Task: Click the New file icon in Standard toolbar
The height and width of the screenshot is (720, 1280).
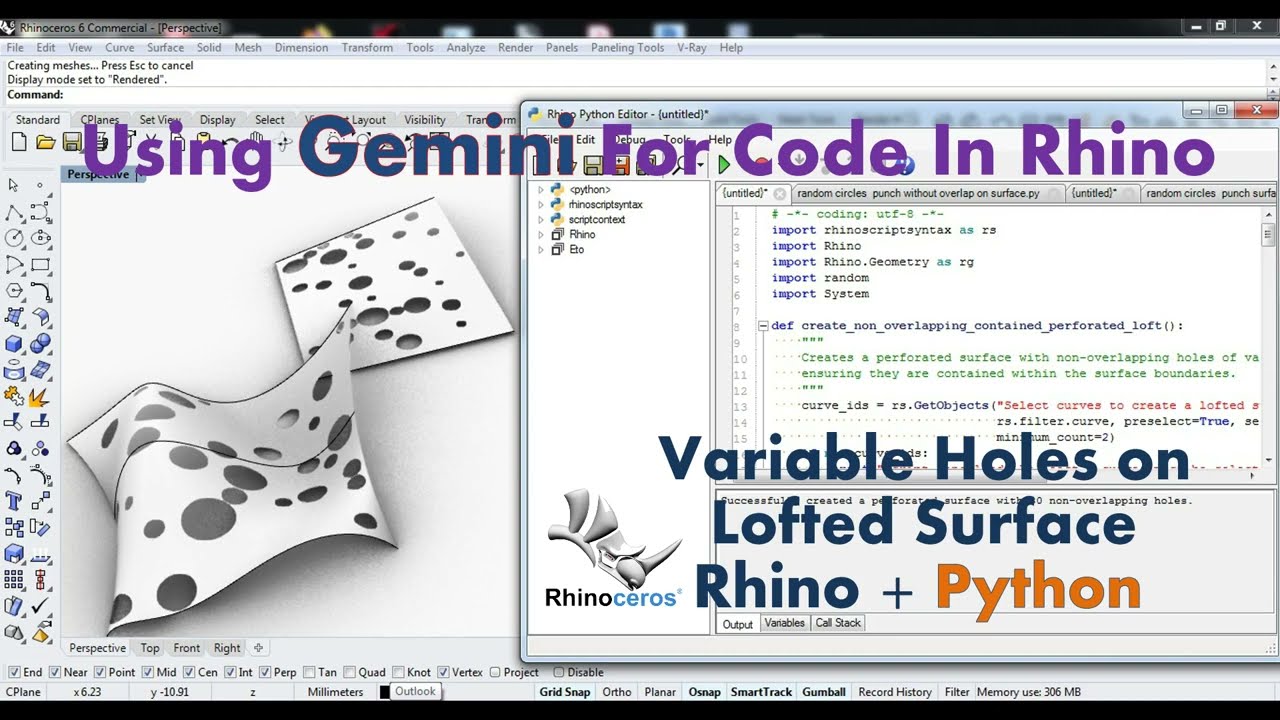Action: tap(19, 143)
